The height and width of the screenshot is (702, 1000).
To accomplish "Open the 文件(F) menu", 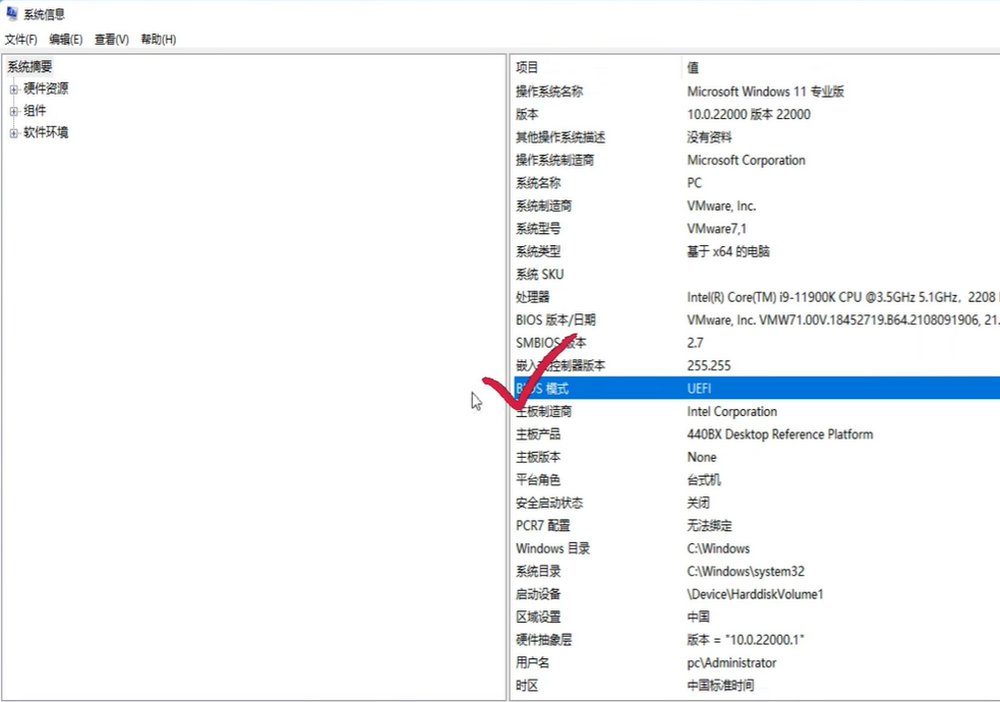I will [x=21, y=39].
